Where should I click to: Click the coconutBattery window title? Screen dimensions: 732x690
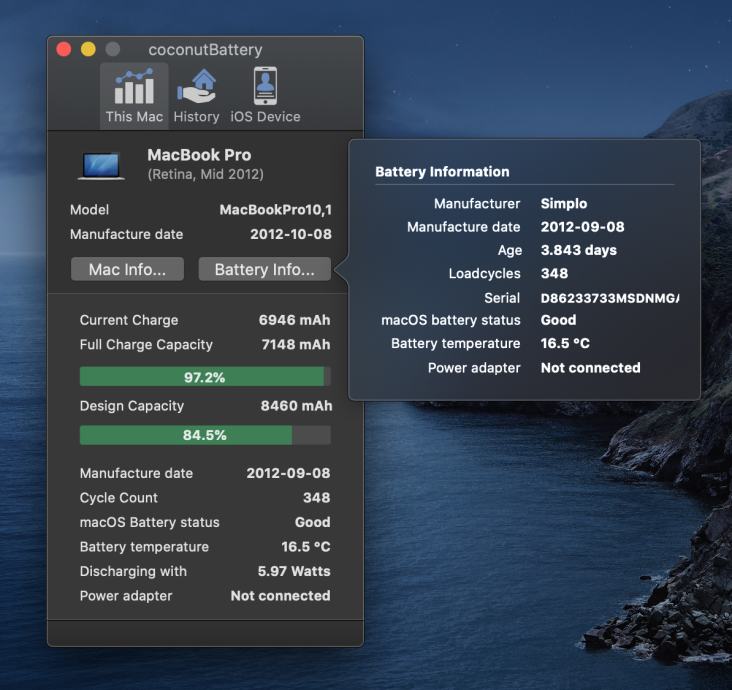205,49
